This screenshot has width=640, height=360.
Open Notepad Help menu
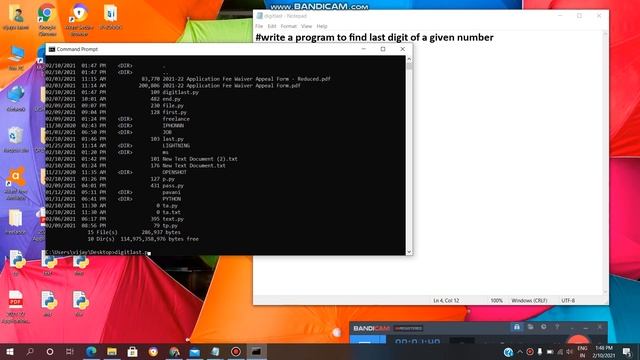click(x=322, y=26)
